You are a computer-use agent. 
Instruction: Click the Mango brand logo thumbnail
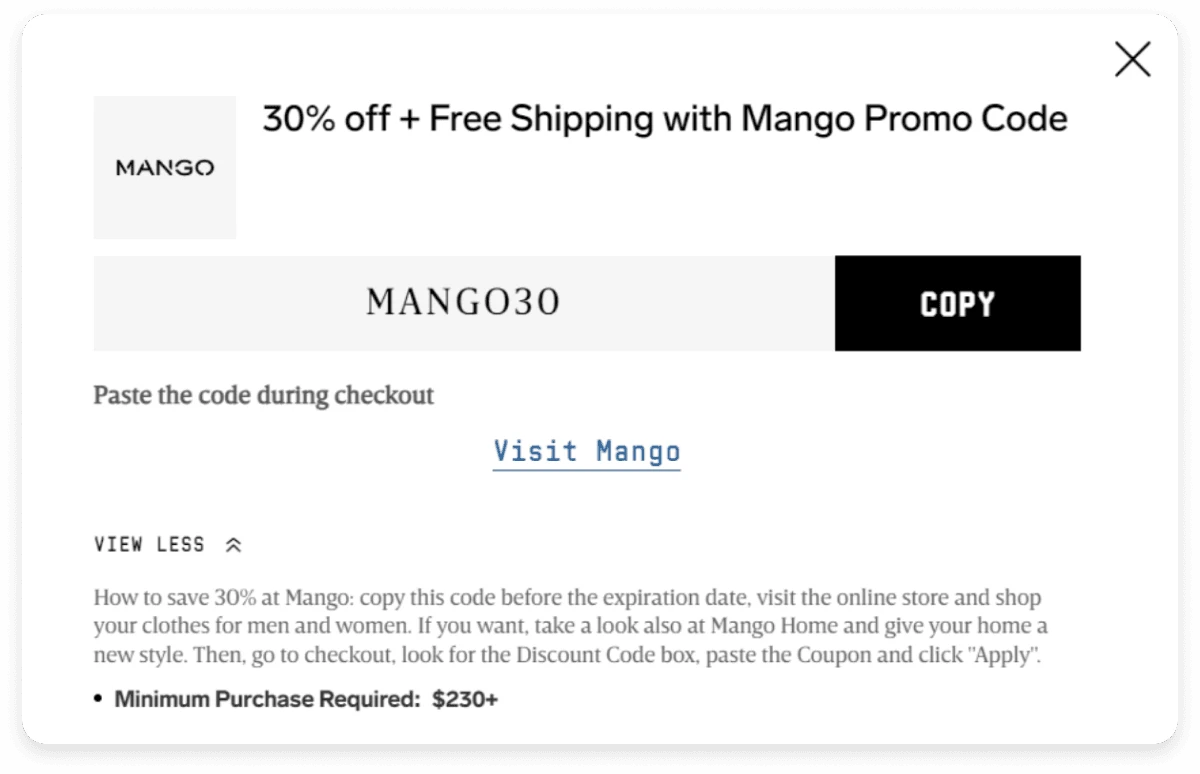click(x=165, y=167)
